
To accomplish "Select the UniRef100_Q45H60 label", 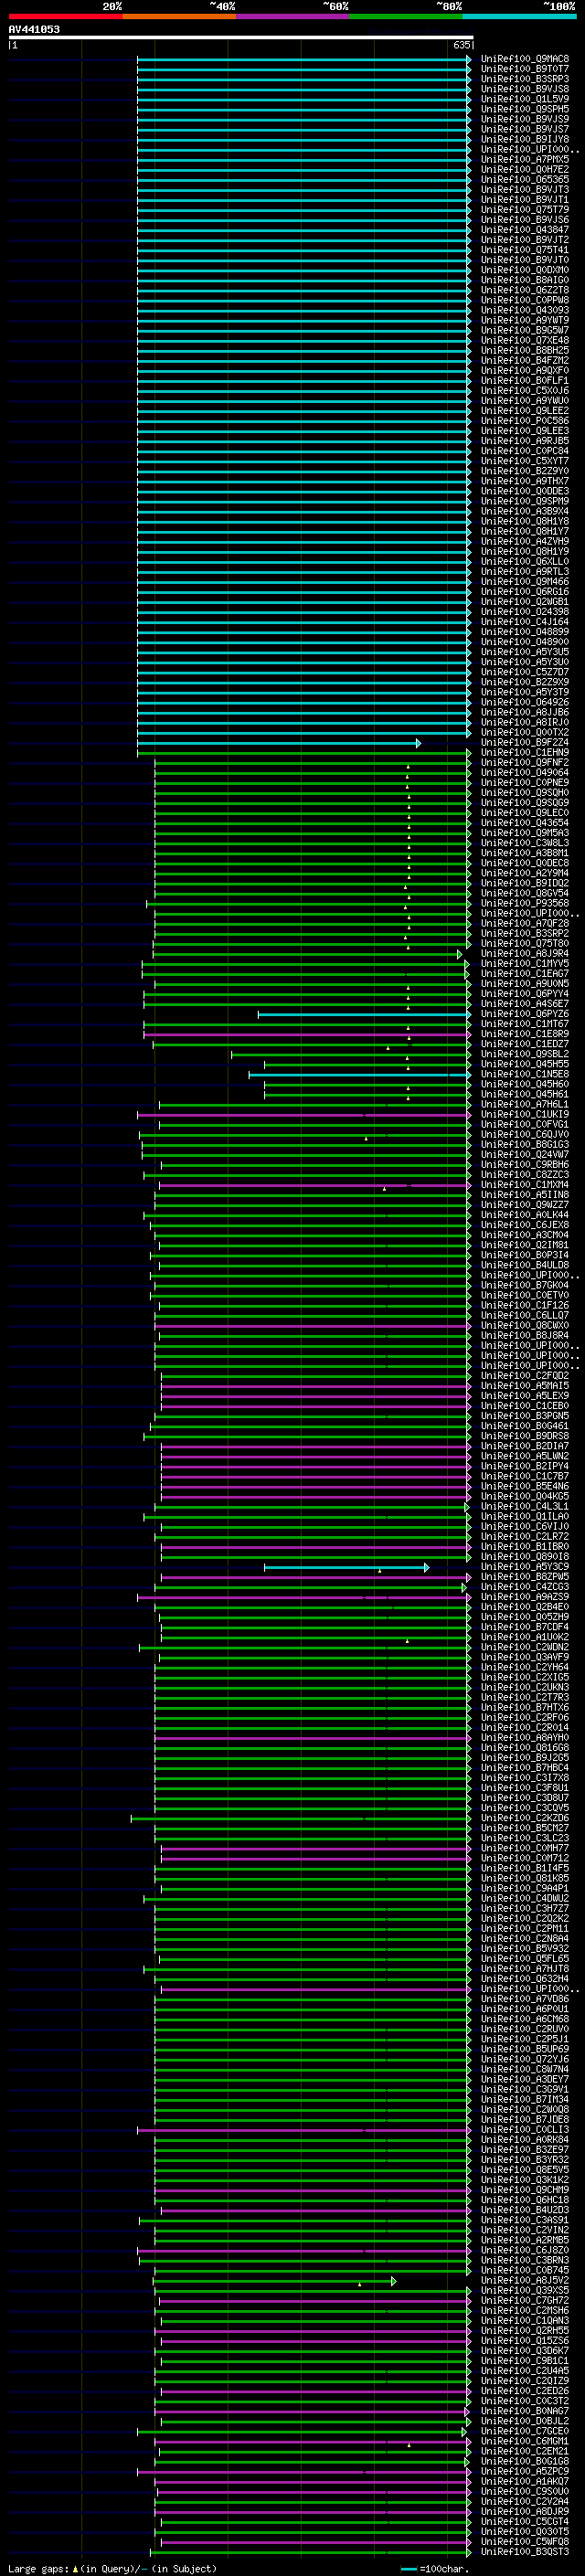I will [x=525, y=1084].
